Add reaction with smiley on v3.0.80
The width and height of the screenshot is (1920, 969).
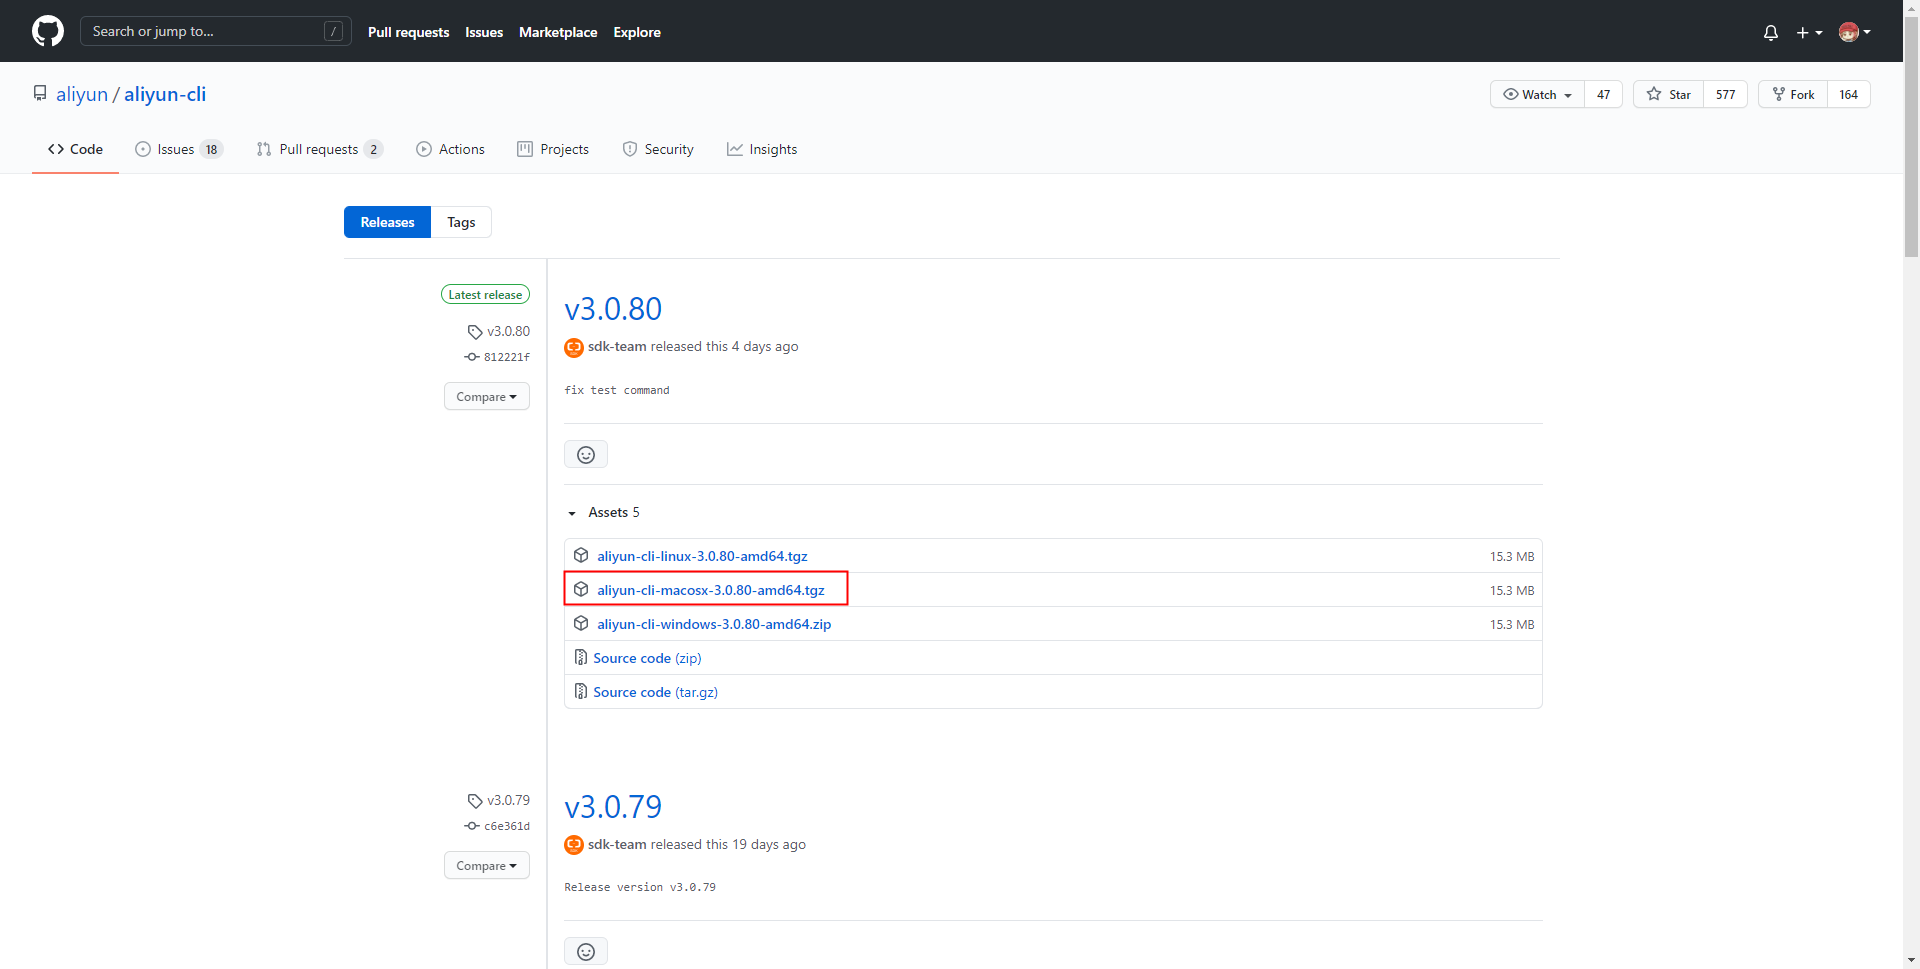point(586,455)
